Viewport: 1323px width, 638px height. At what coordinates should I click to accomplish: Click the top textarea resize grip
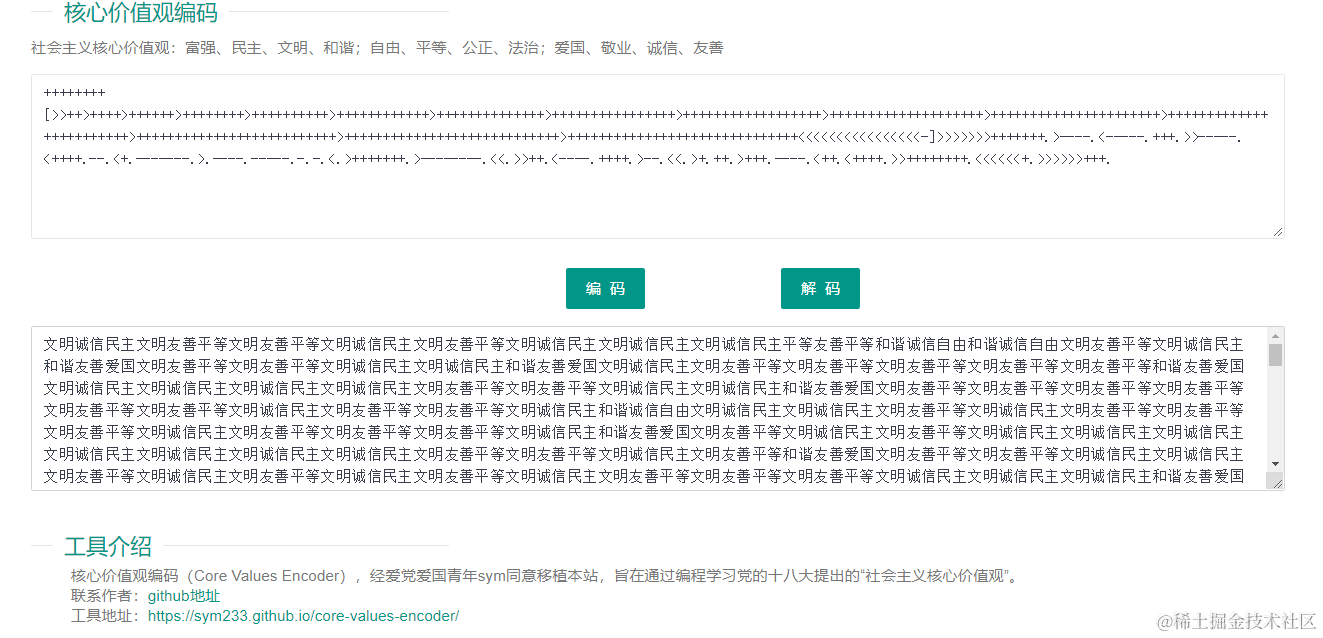click(1278, 232)
